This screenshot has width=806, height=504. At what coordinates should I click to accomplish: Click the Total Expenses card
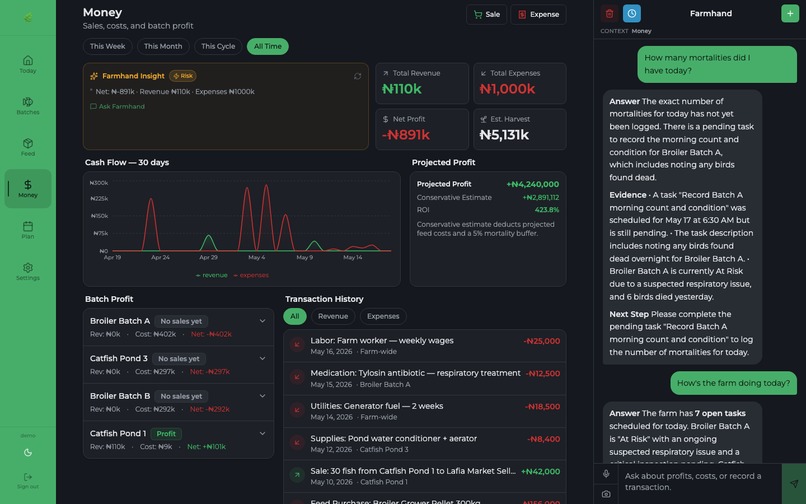[x=519, y=83]
